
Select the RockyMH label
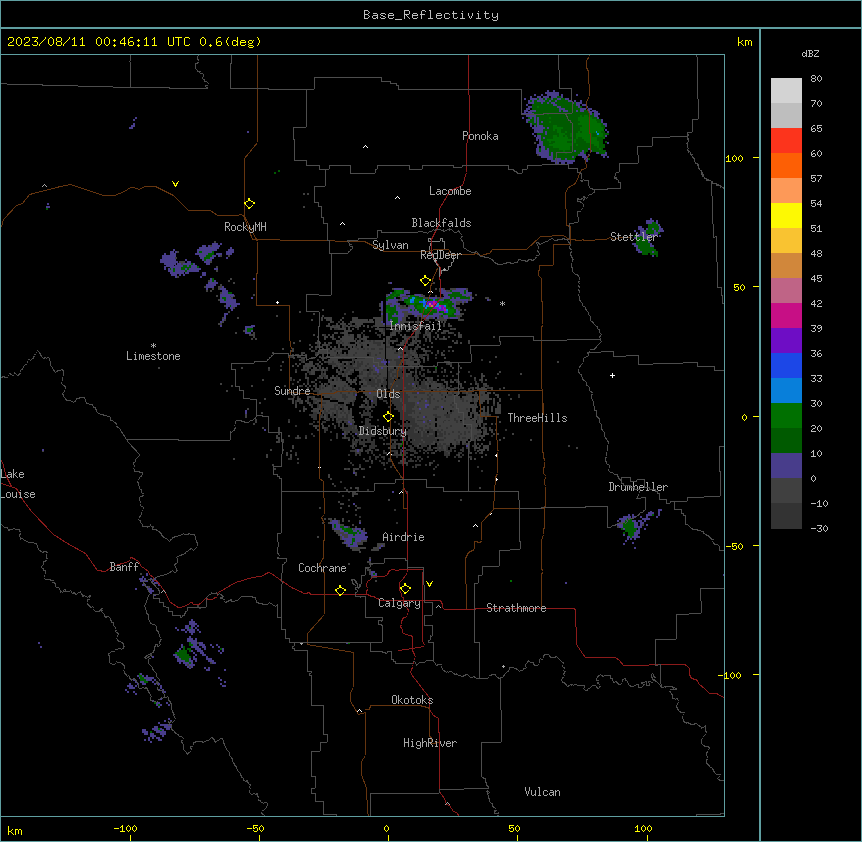coord(245,227)
